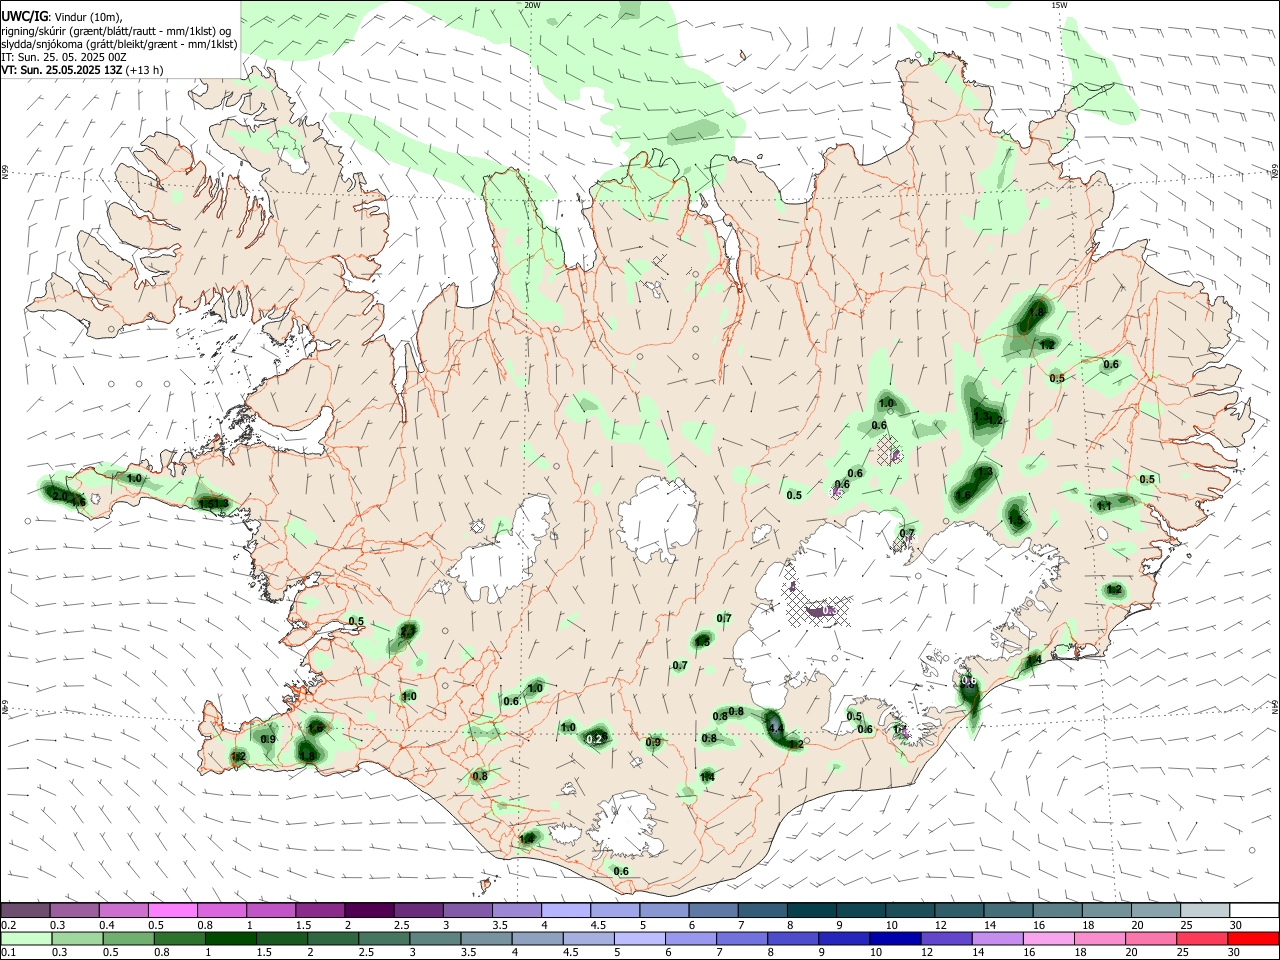Click the slate blue swatch labeled 6 in upper scale

[712, 910]
